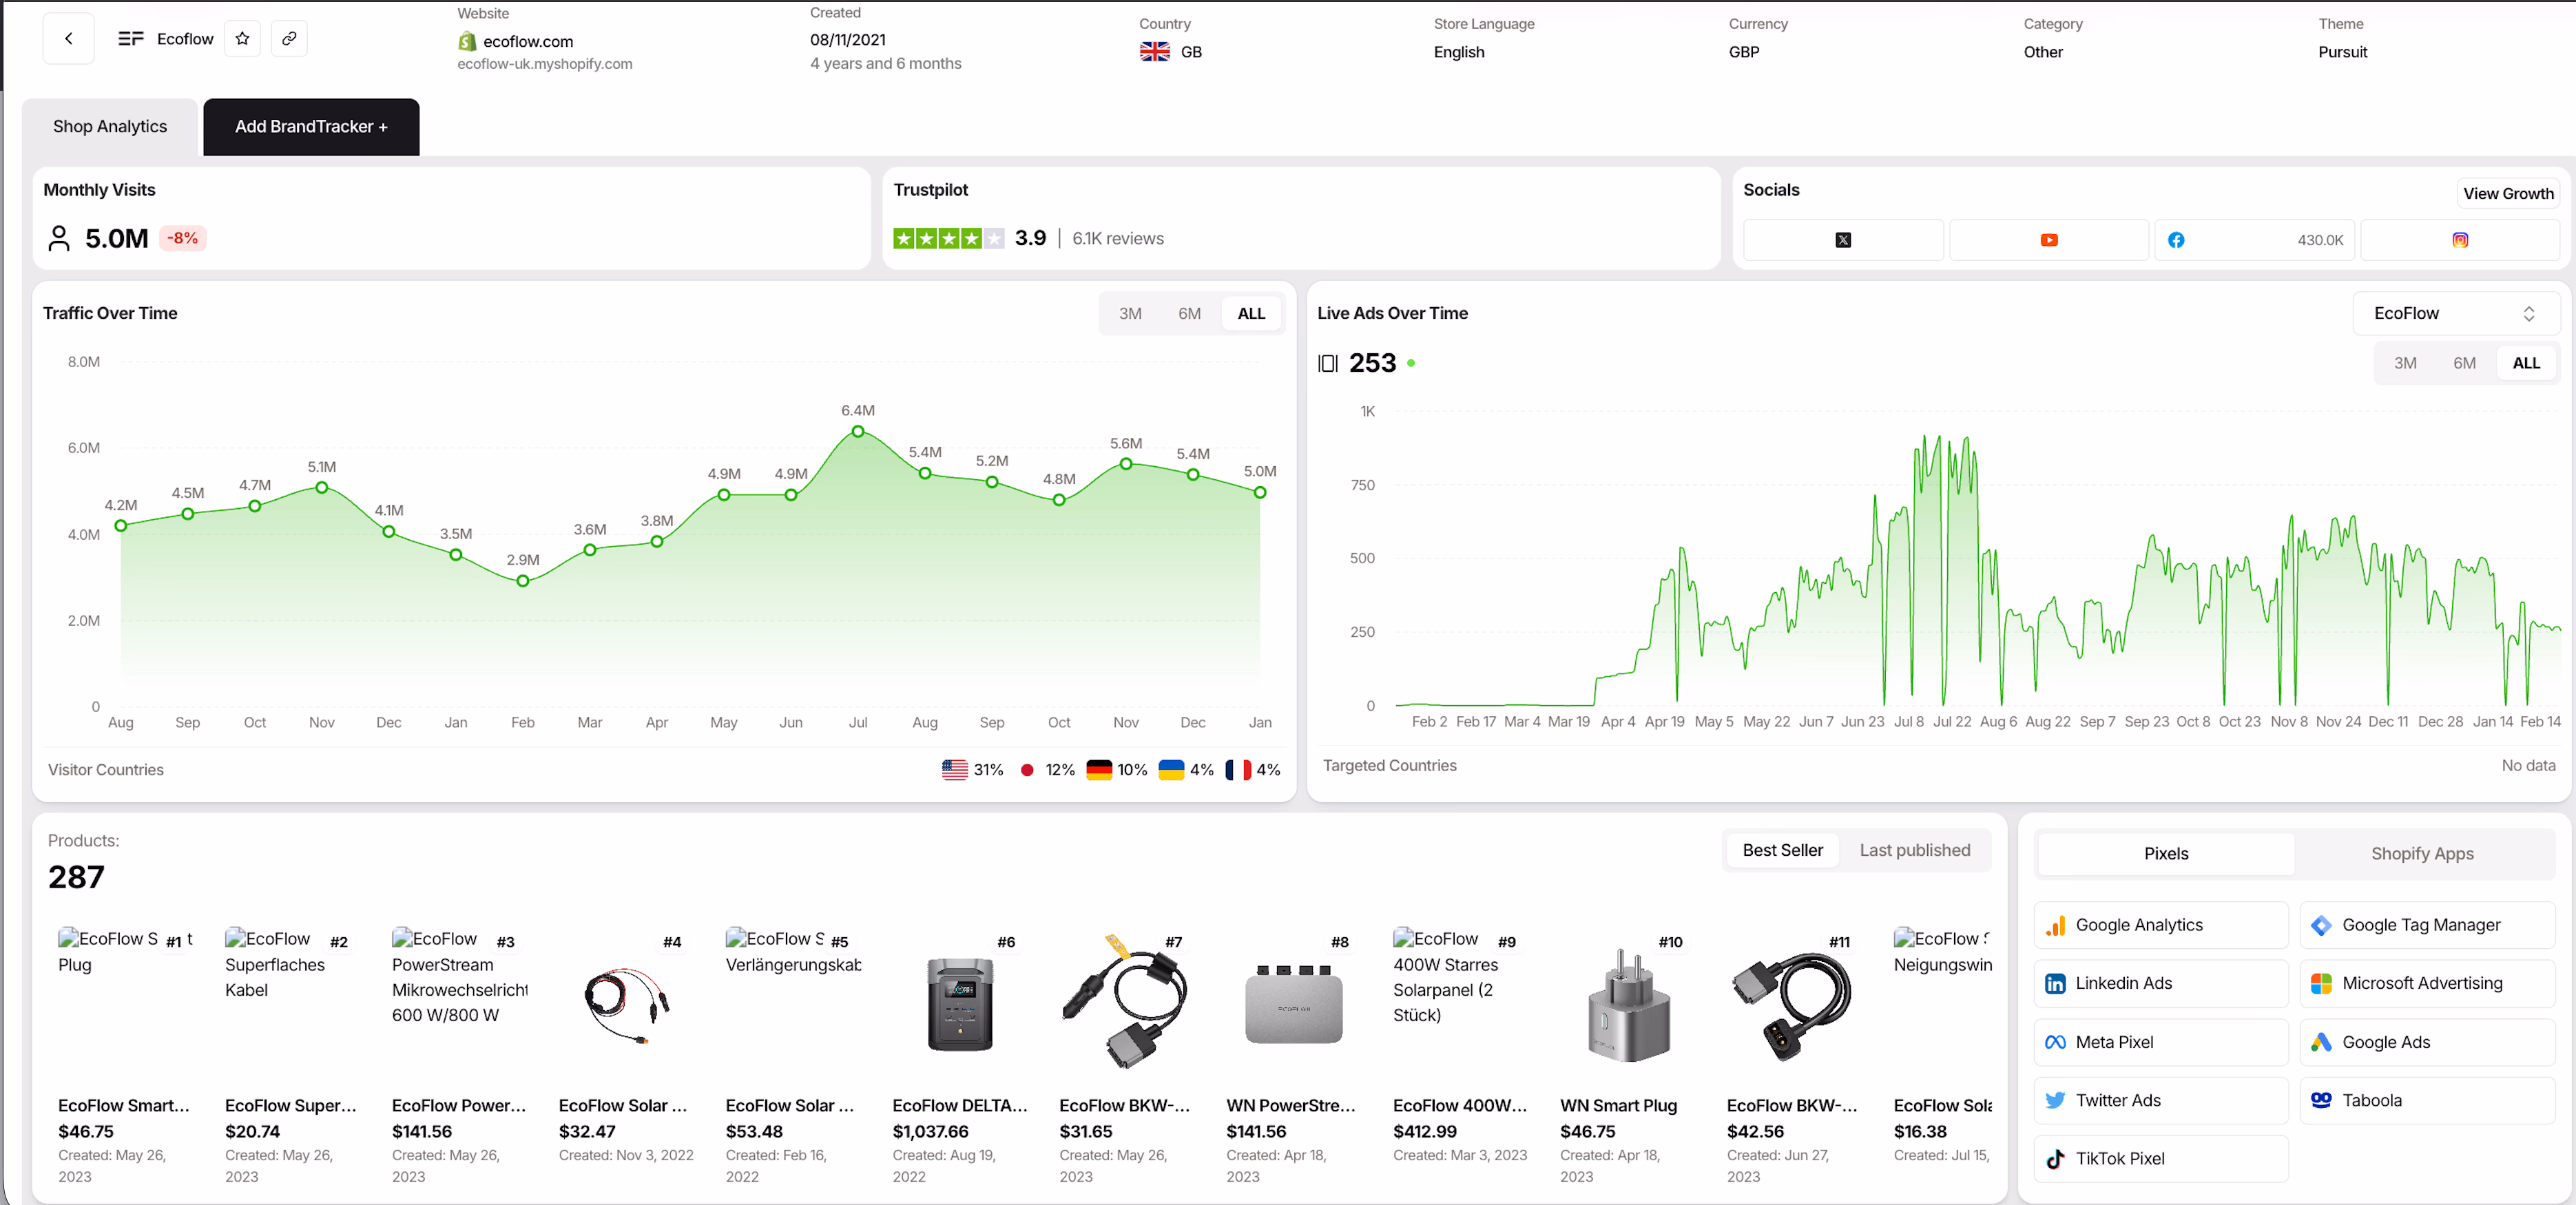Switch to the Shopify Apps tab

click(x=2421, y=854)
